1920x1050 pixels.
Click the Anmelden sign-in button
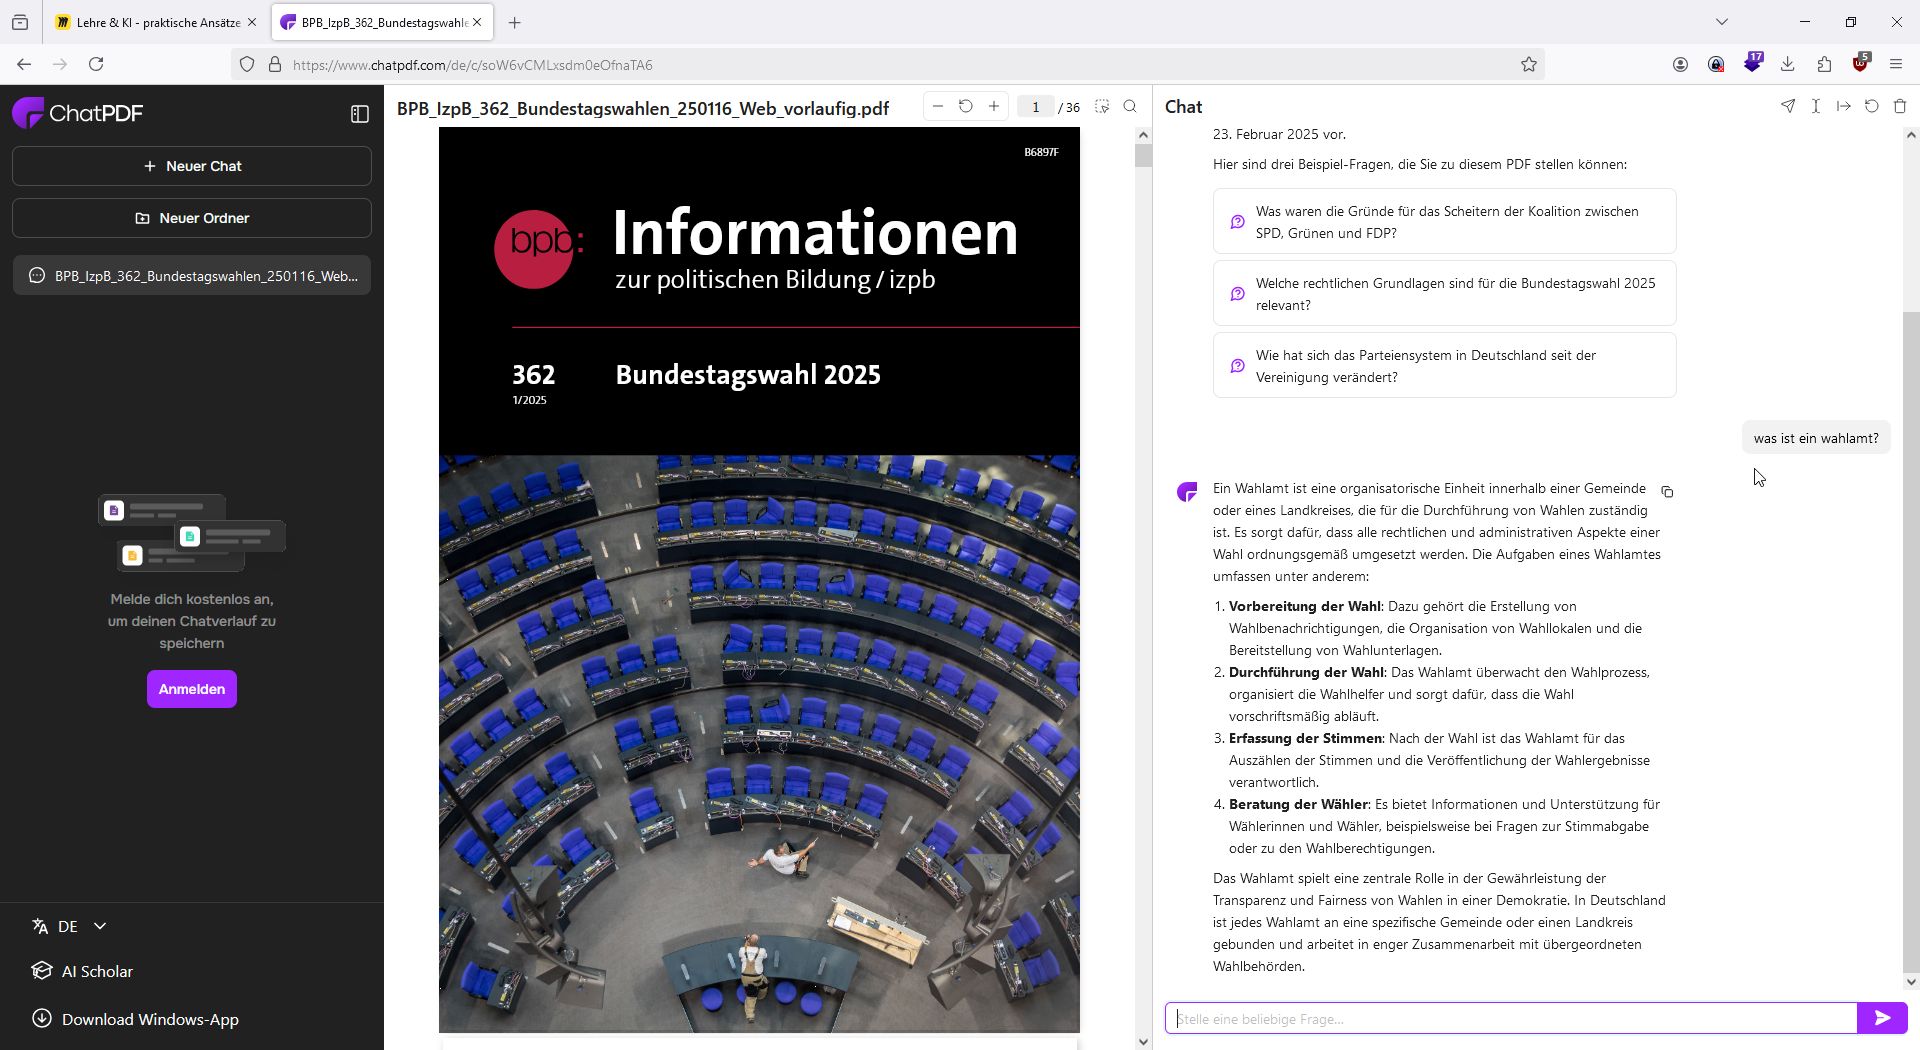(x=192, y=689)
